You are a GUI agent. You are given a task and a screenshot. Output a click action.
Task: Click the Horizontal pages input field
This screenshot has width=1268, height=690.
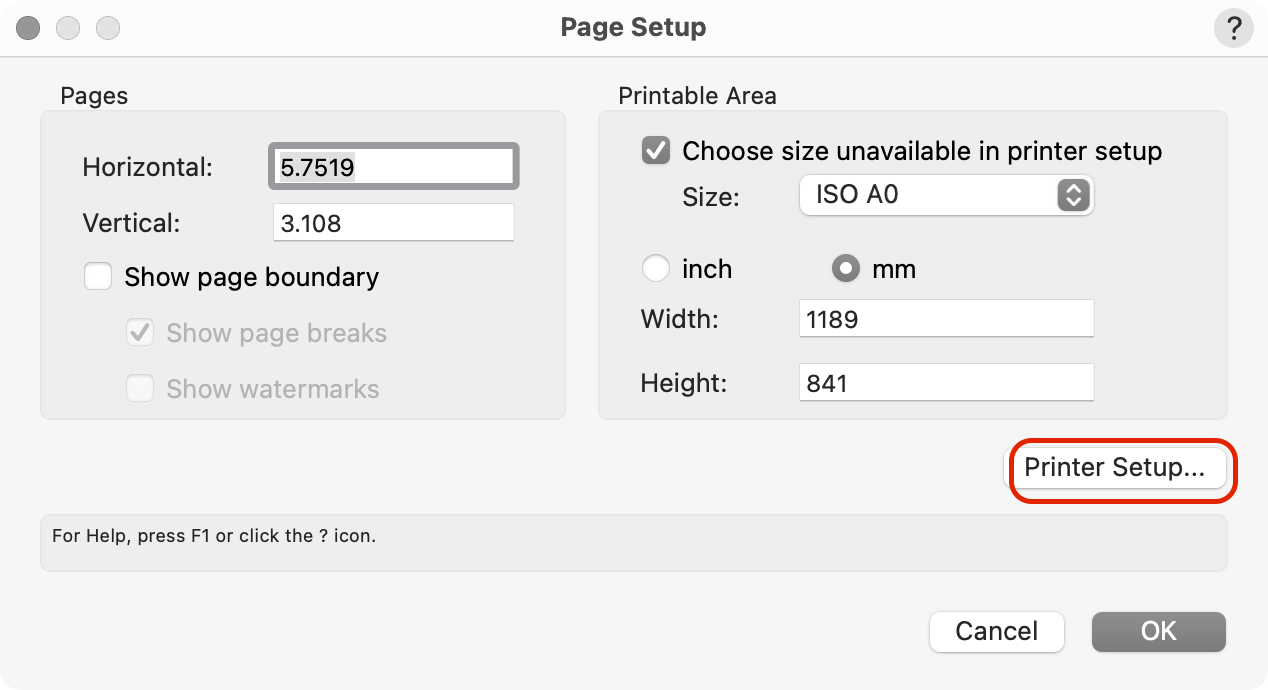point(394,166)
